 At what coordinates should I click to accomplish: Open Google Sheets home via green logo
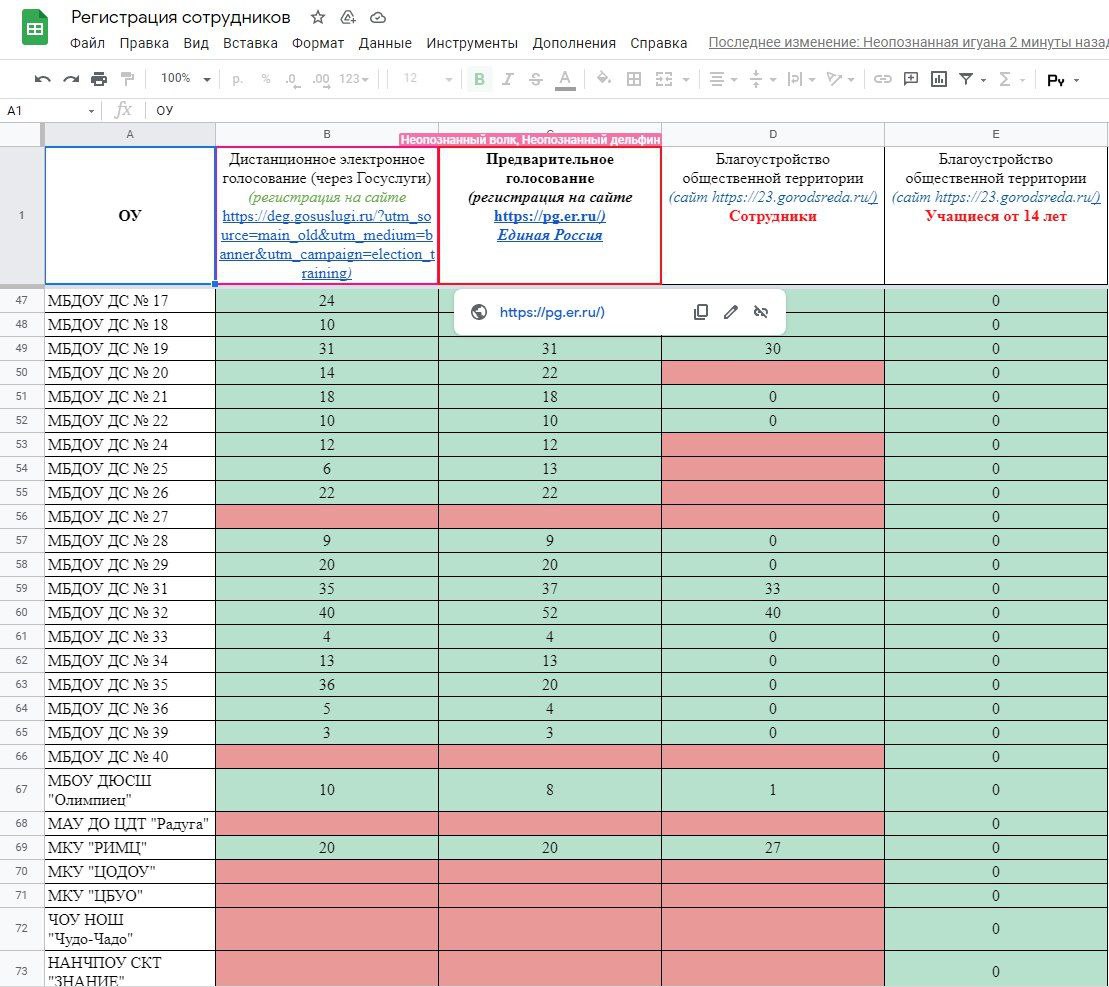(35, 28)
